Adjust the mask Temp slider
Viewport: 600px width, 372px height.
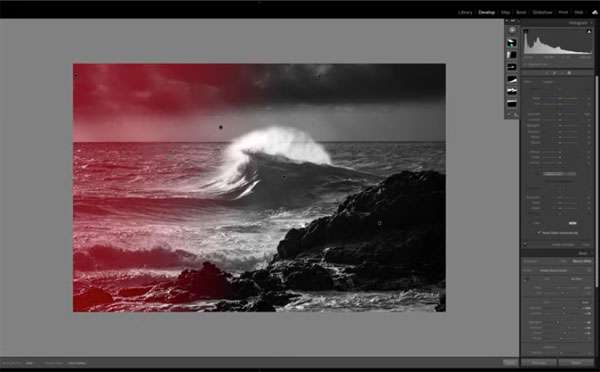[x=560, y=98]
